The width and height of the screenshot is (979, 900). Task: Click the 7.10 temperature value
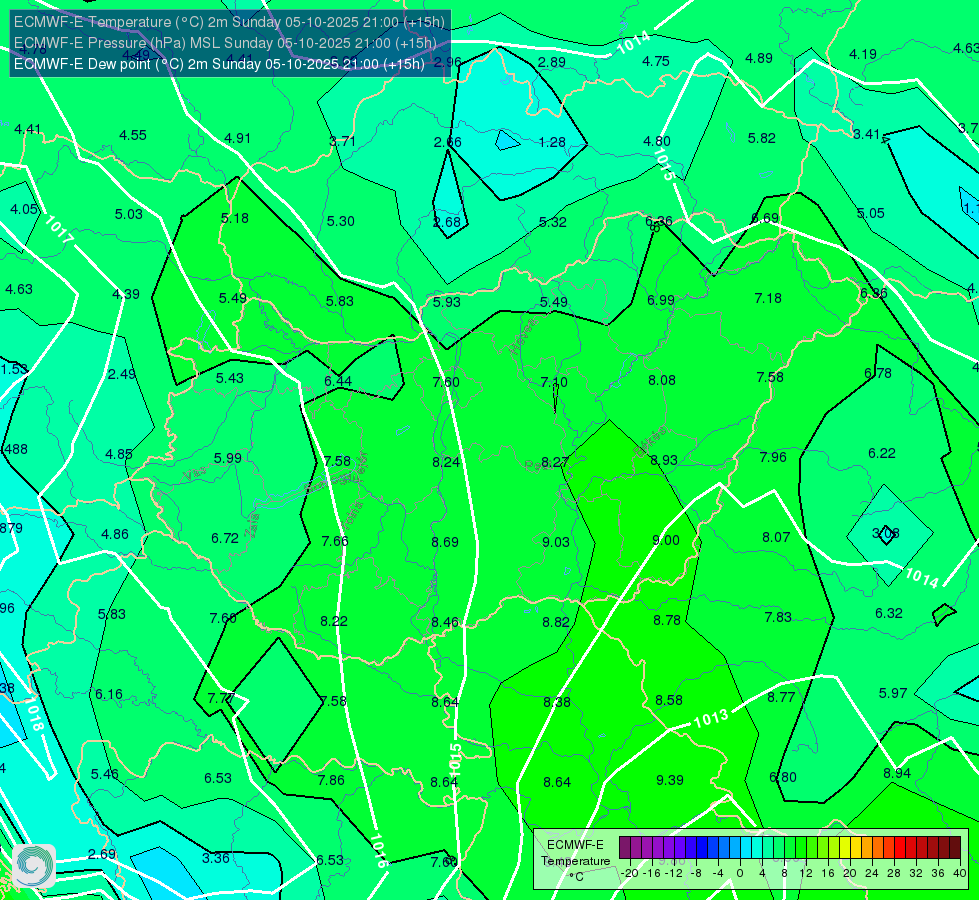(554, 382)
